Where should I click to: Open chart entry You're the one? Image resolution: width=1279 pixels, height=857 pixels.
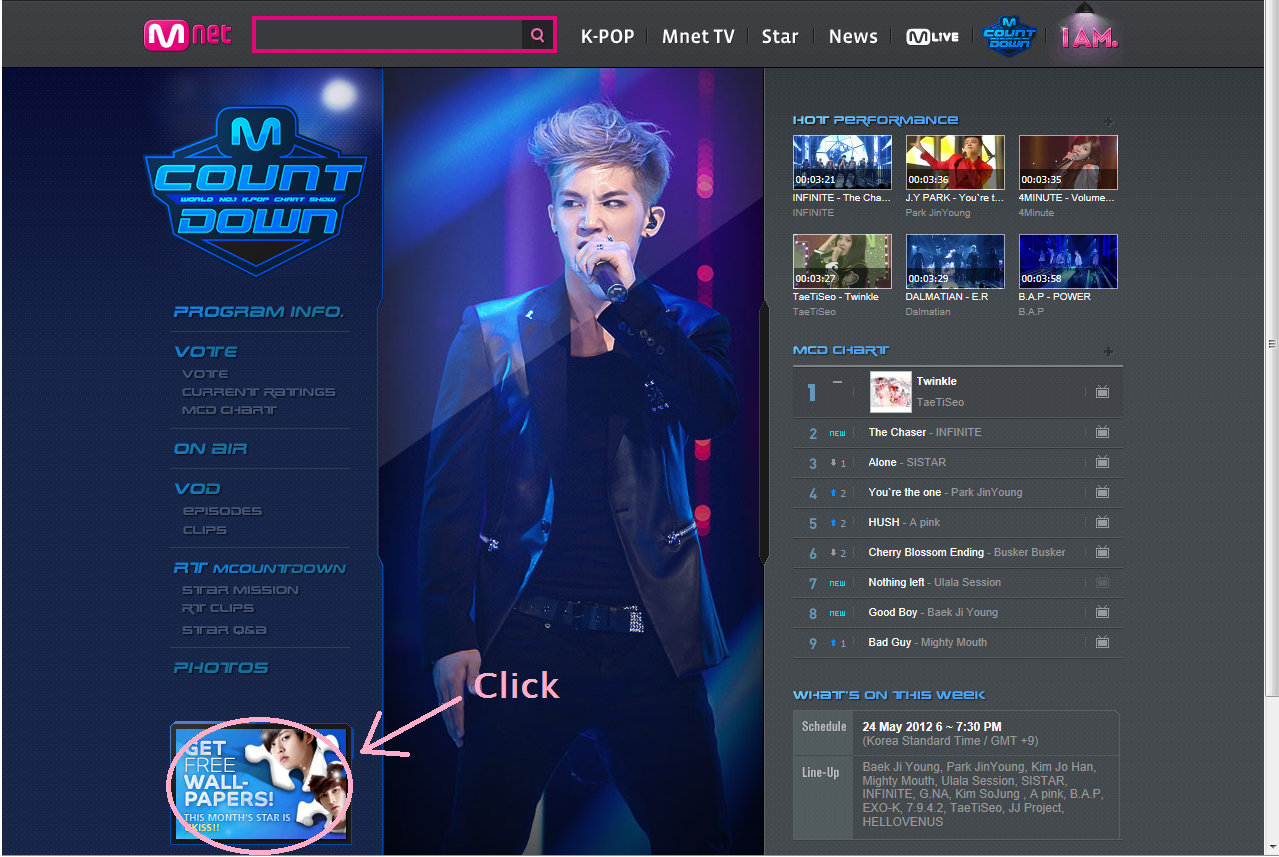click(946, 492)
